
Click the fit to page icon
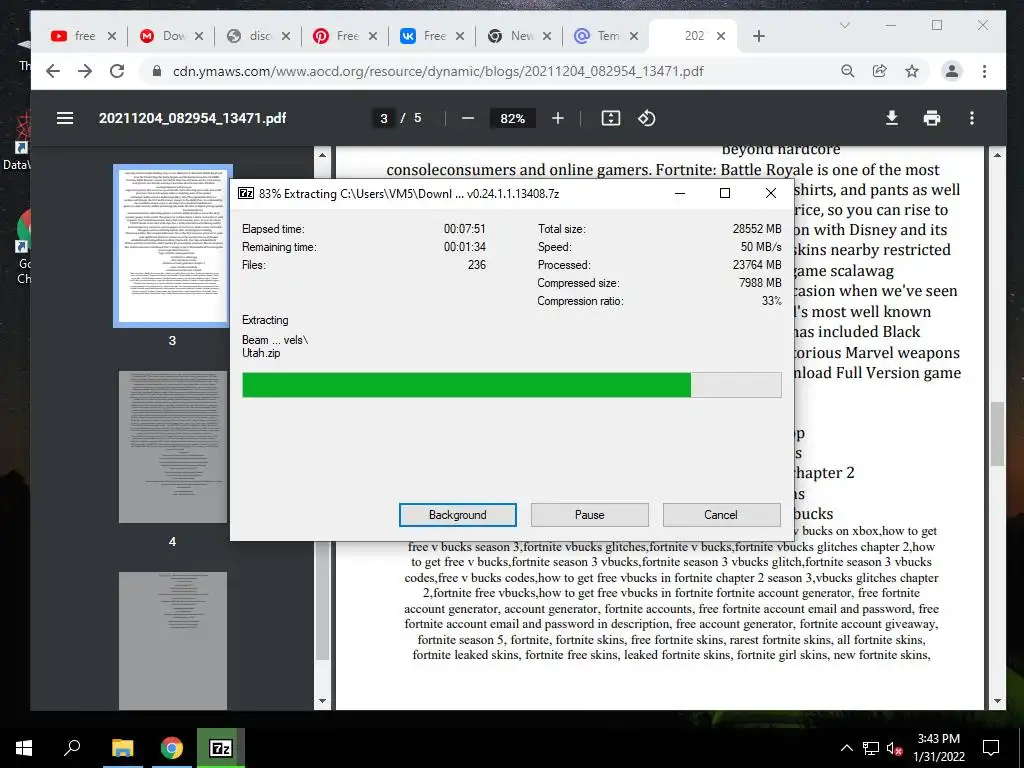pyautogui.click(x=611, y=118)
